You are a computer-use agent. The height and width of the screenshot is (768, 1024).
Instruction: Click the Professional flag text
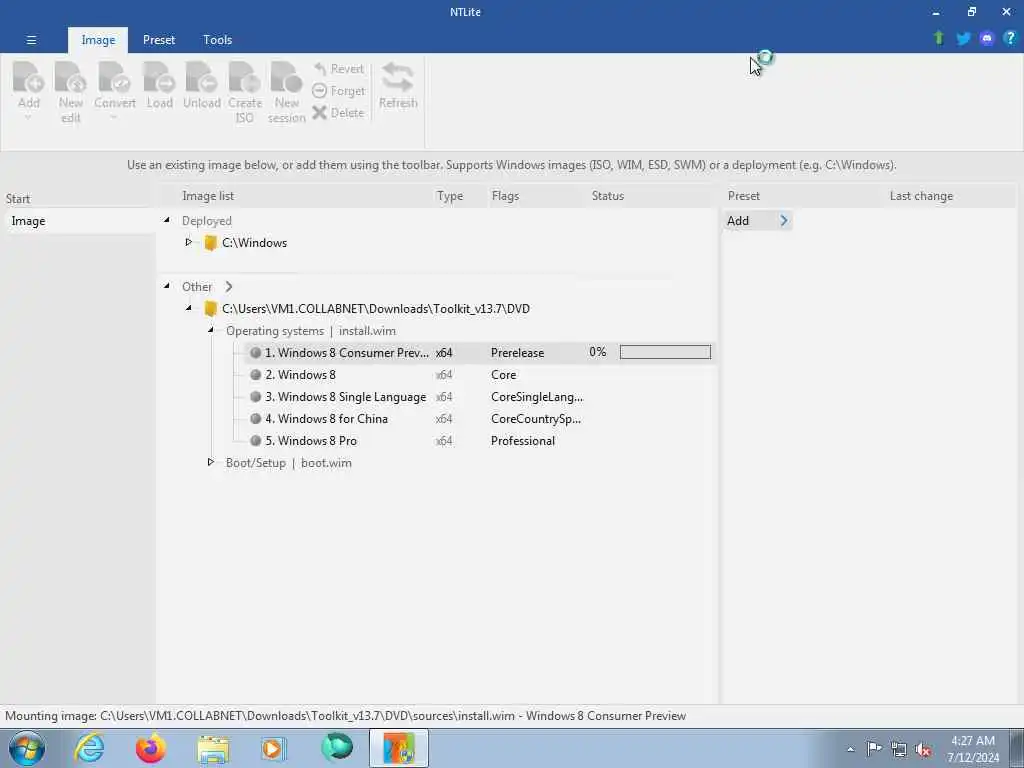[522, 441]
